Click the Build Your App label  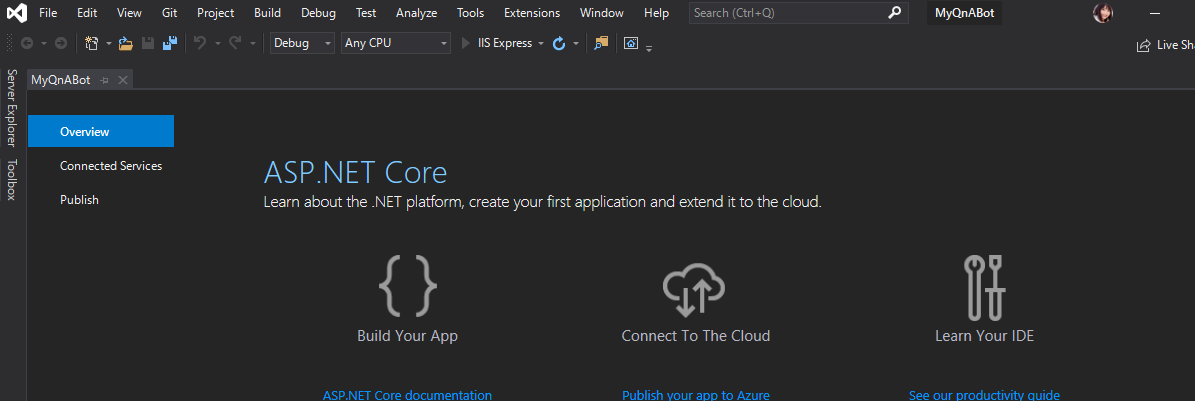pyautogui.click(x=407, y=335)
